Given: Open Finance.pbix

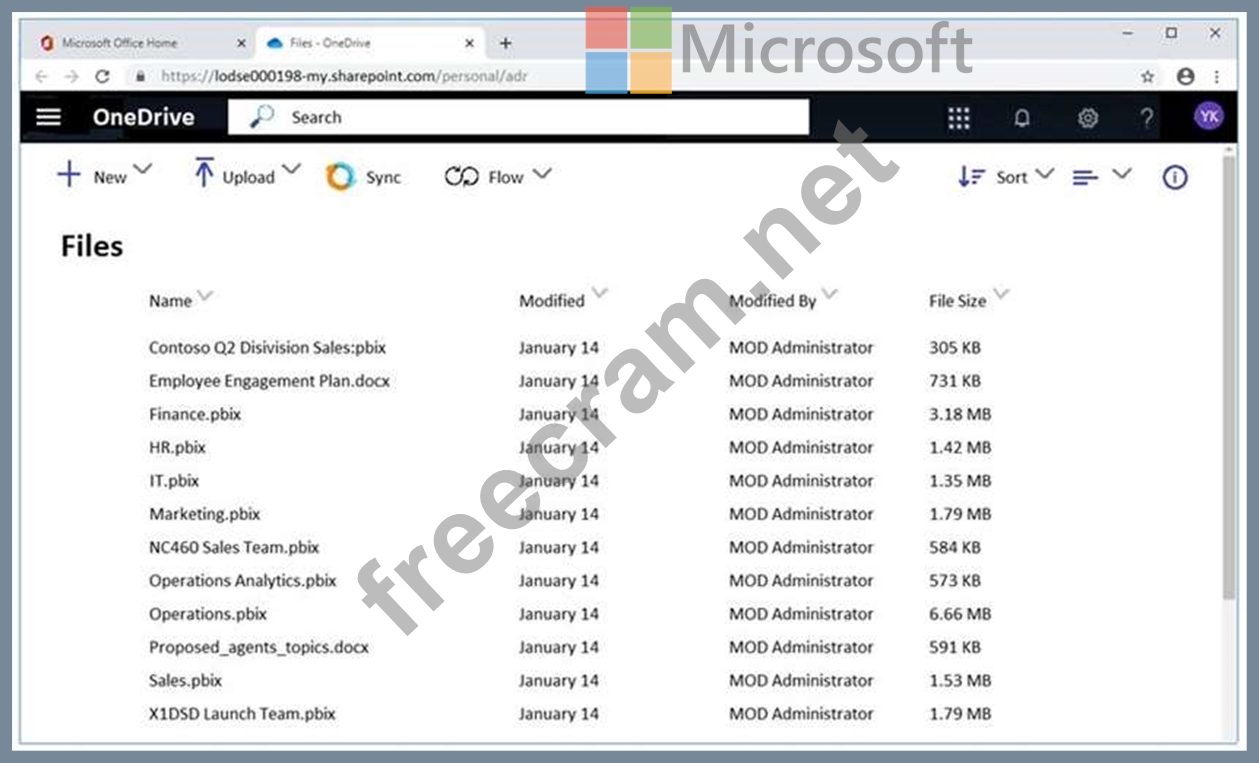Looking at the screenshot, I should 195,414.
